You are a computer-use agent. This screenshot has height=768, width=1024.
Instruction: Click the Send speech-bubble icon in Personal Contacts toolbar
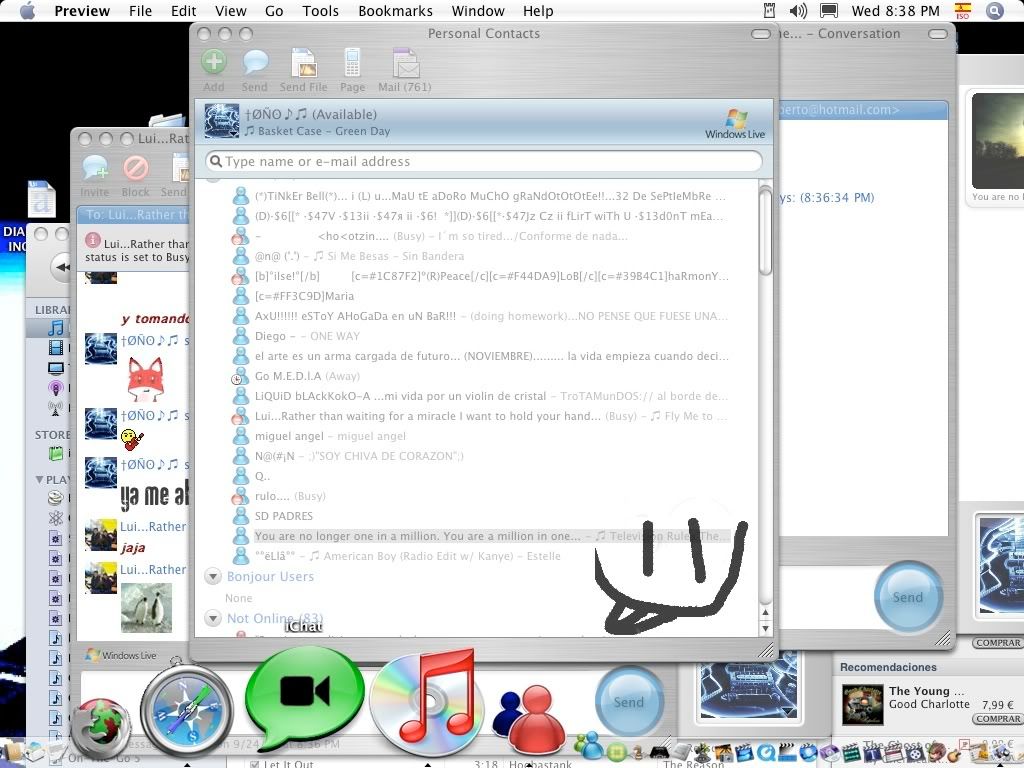pos(255,62)
